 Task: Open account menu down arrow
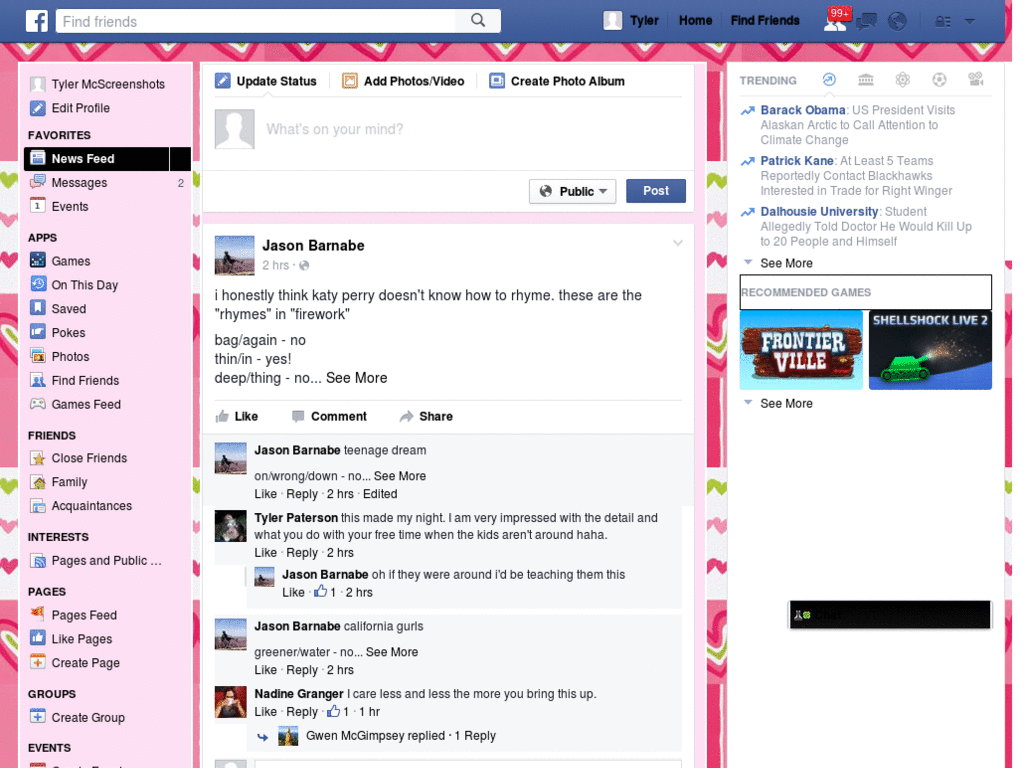970,22
